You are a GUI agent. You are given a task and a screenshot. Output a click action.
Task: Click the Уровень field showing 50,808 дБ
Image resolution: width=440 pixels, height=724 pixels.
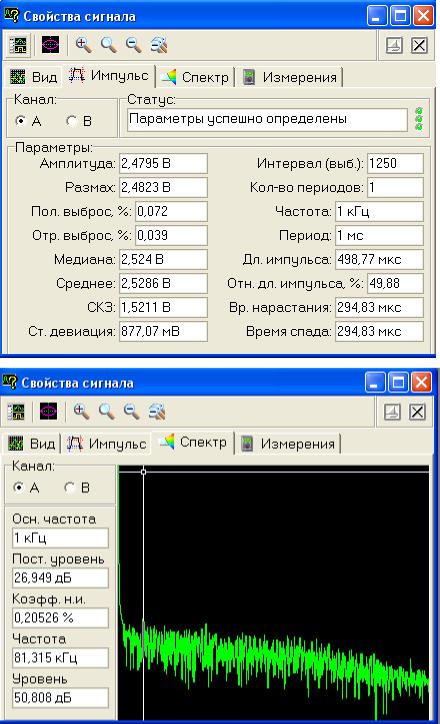[x=60, y=698]
